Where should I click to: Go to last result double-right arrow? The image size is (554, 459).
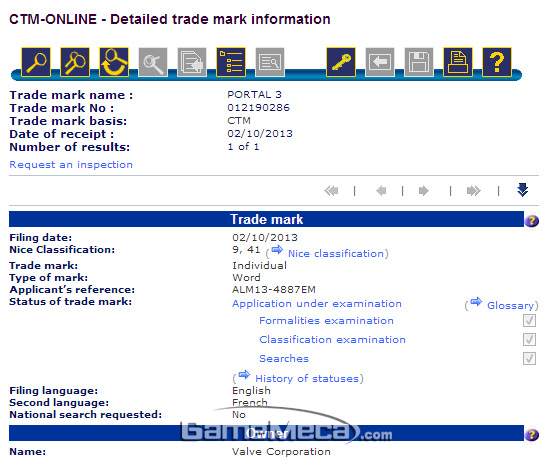point(474,191)
